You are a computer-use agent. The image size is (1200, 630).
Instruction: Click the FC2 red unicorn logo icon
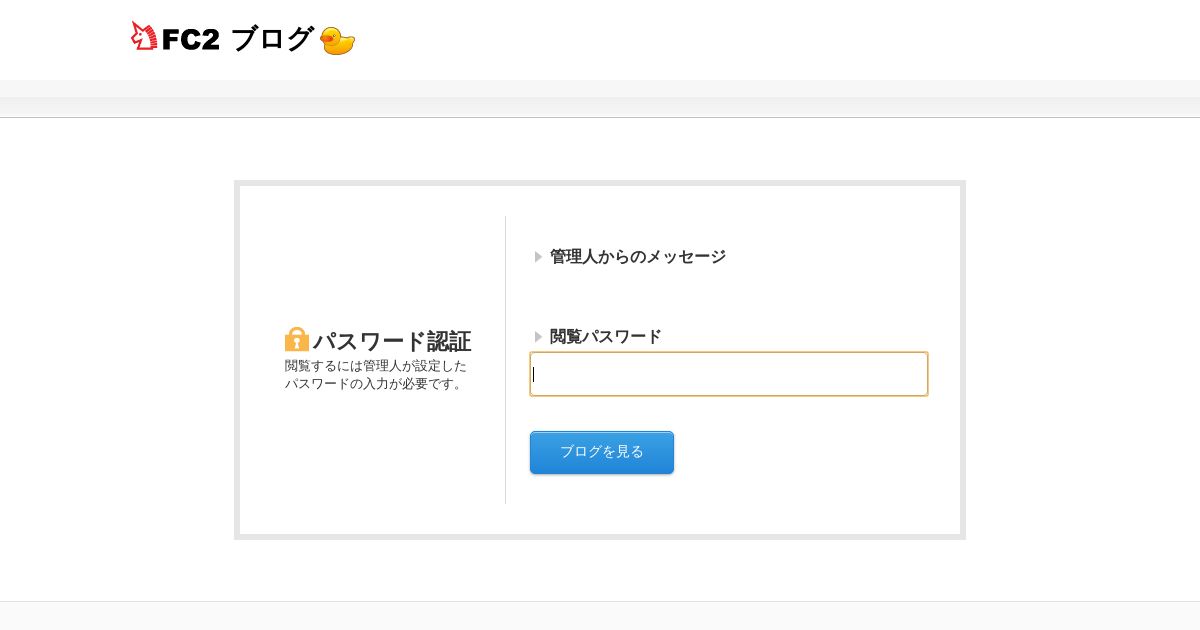coord(144,37)
